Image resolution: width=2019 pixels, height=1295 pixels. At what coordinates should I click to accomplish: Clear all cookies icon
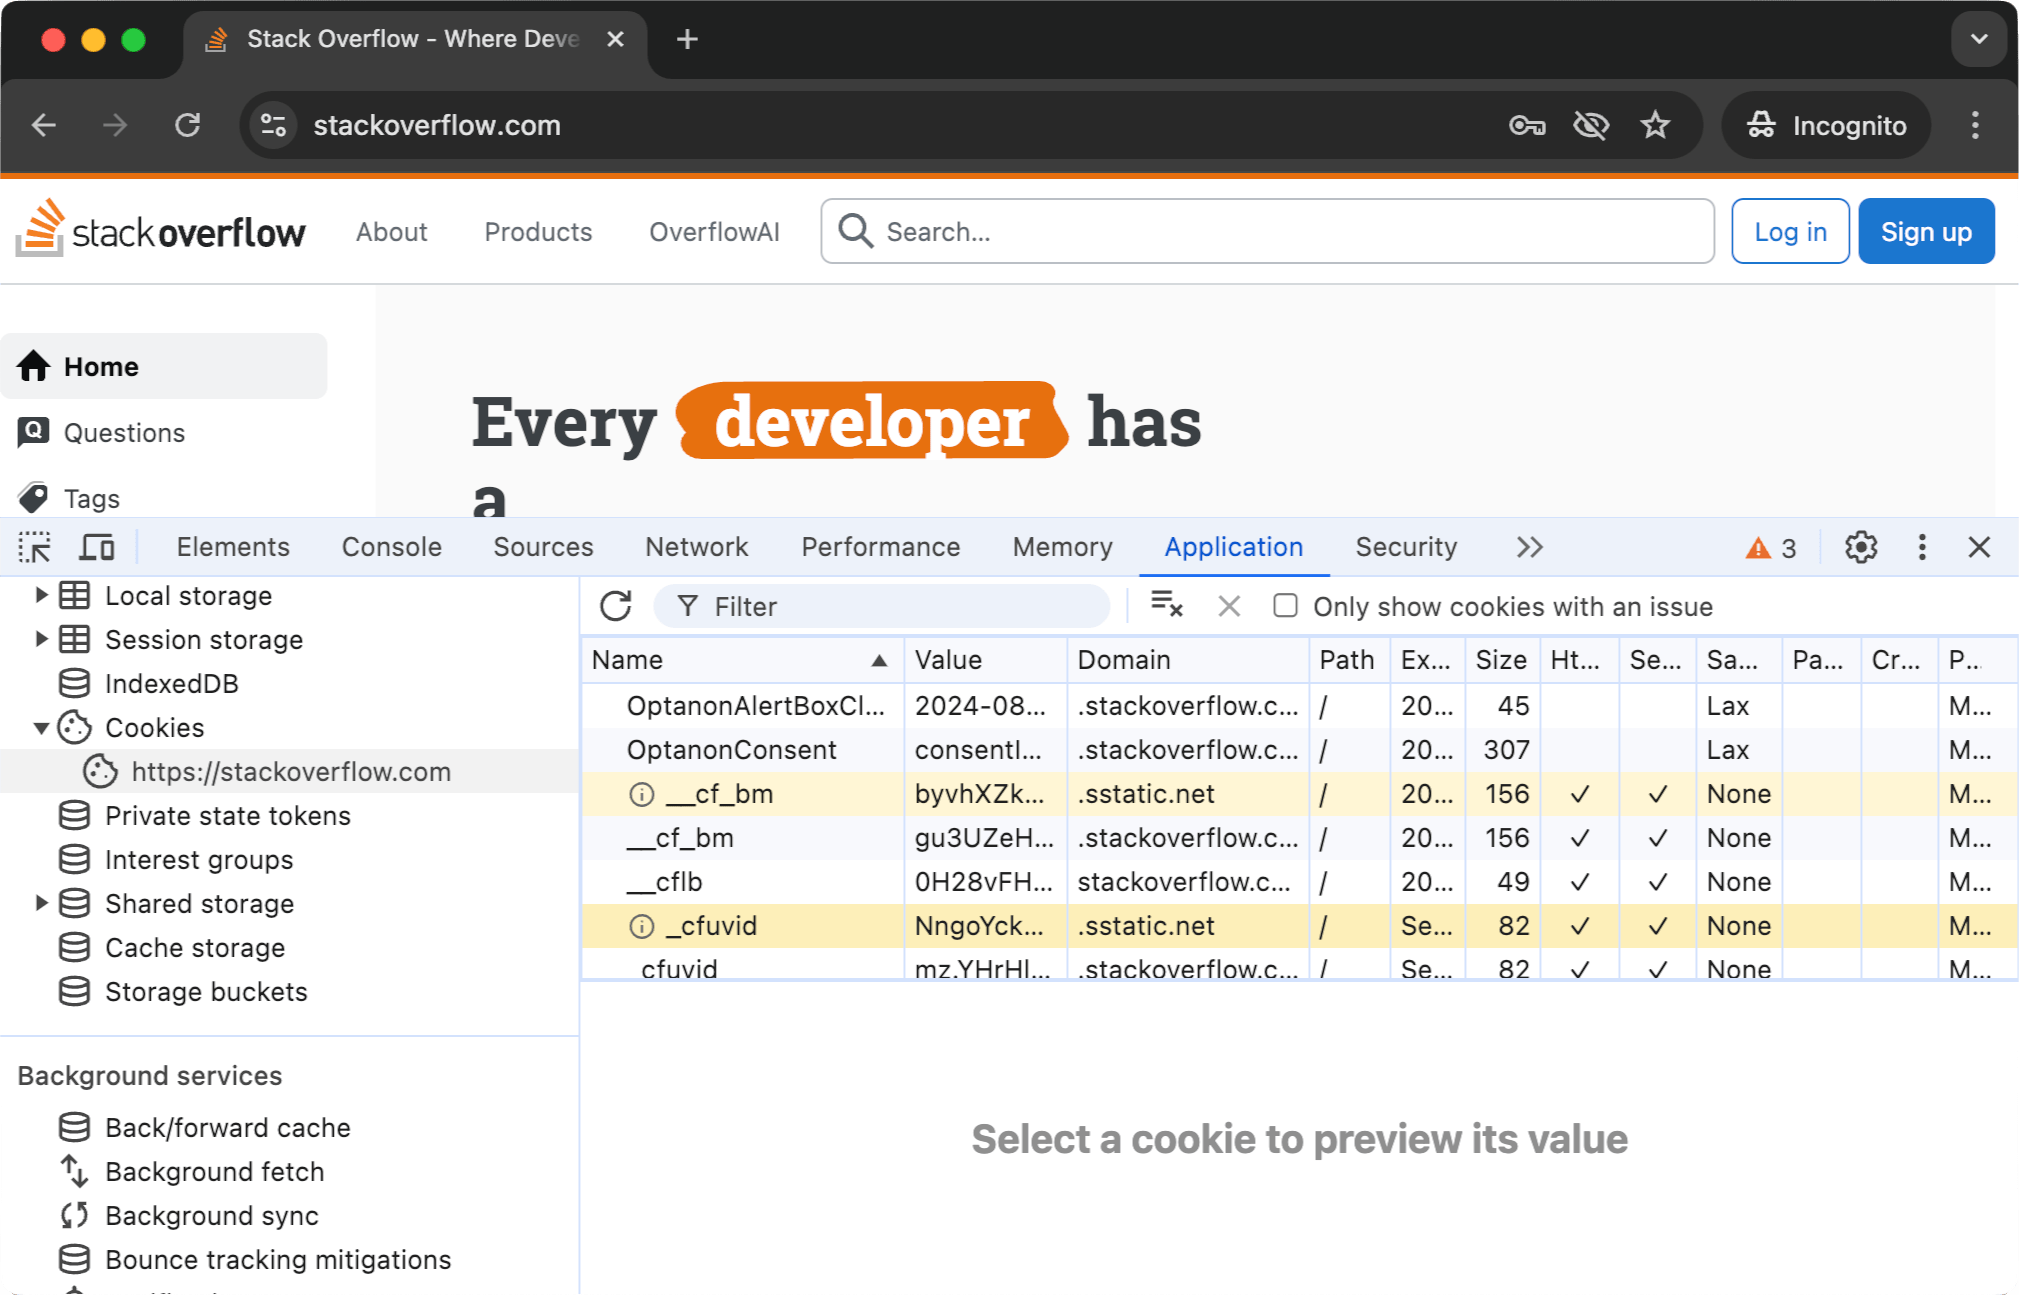point(1166,606)
